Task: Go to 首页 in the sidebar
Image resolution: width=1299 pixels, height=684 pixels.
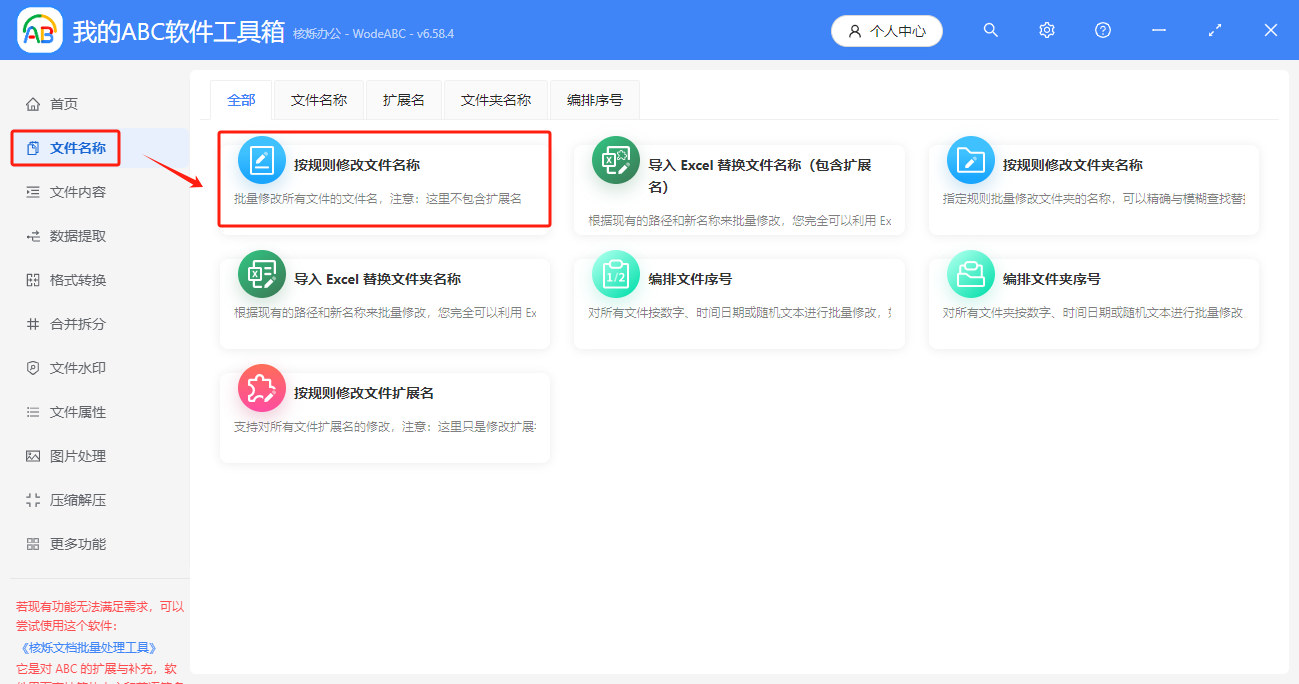Action: [64, 104]
